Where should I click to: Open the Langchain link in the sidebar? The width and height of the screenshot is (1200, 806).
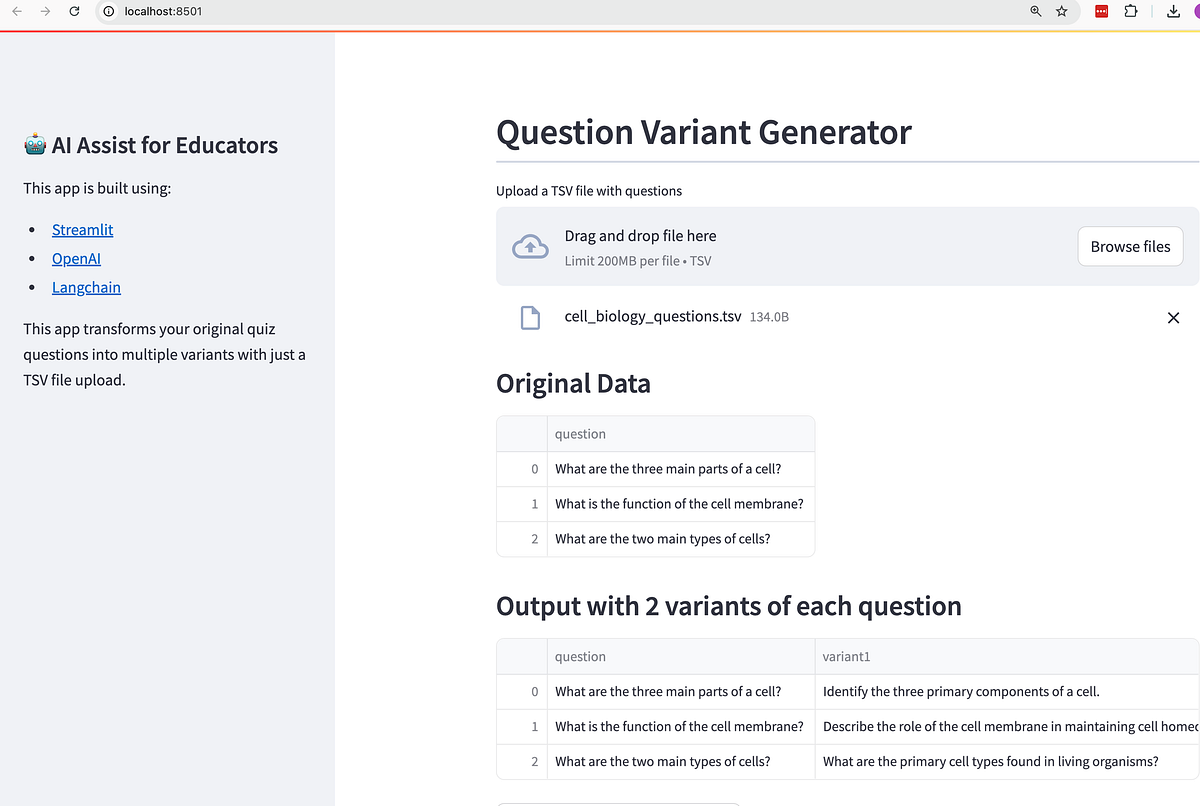pyautogui.click(x=86, y=287)
